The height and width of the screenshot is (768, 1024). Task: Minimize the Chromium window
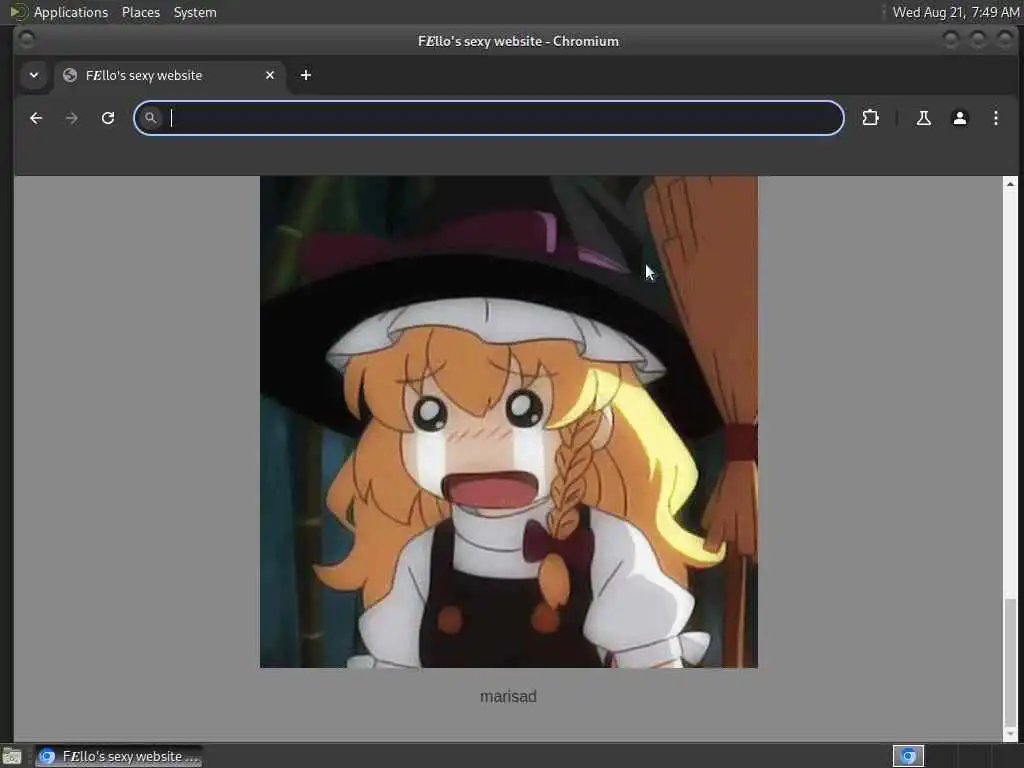(x=951, y=40)
